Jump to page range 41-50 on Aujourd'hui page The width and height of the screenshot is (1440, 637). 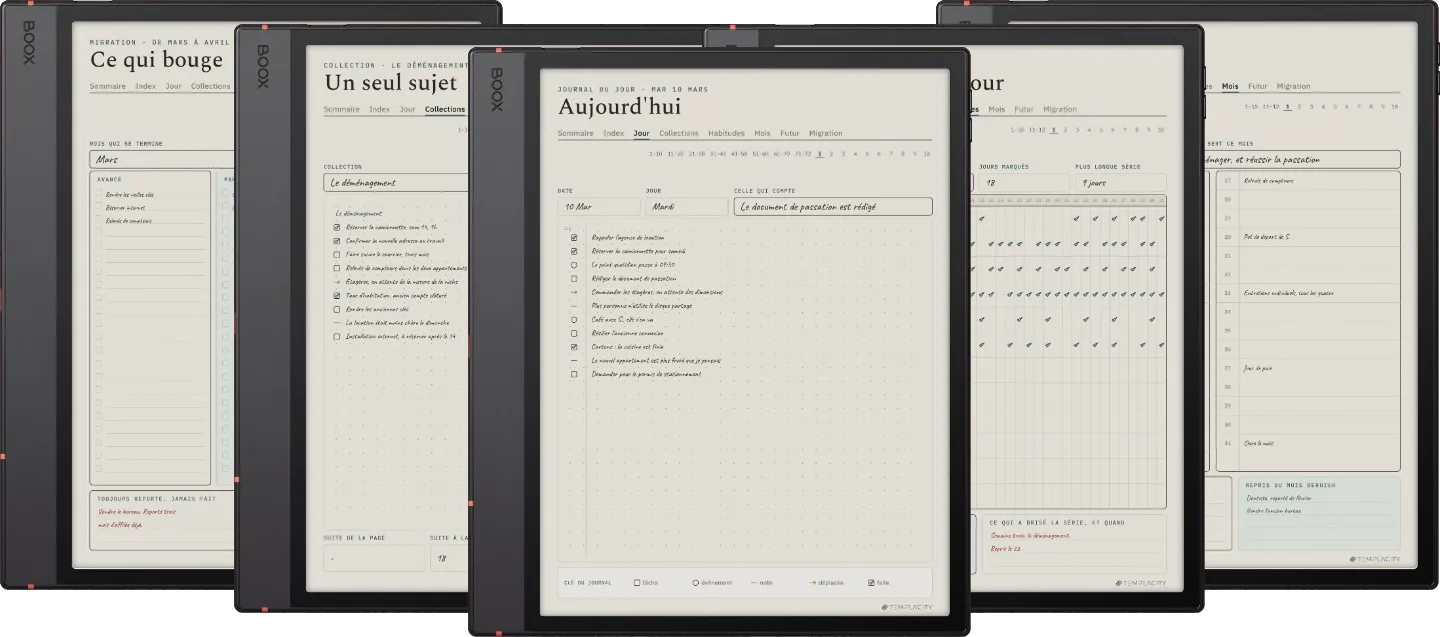[739, 154]
